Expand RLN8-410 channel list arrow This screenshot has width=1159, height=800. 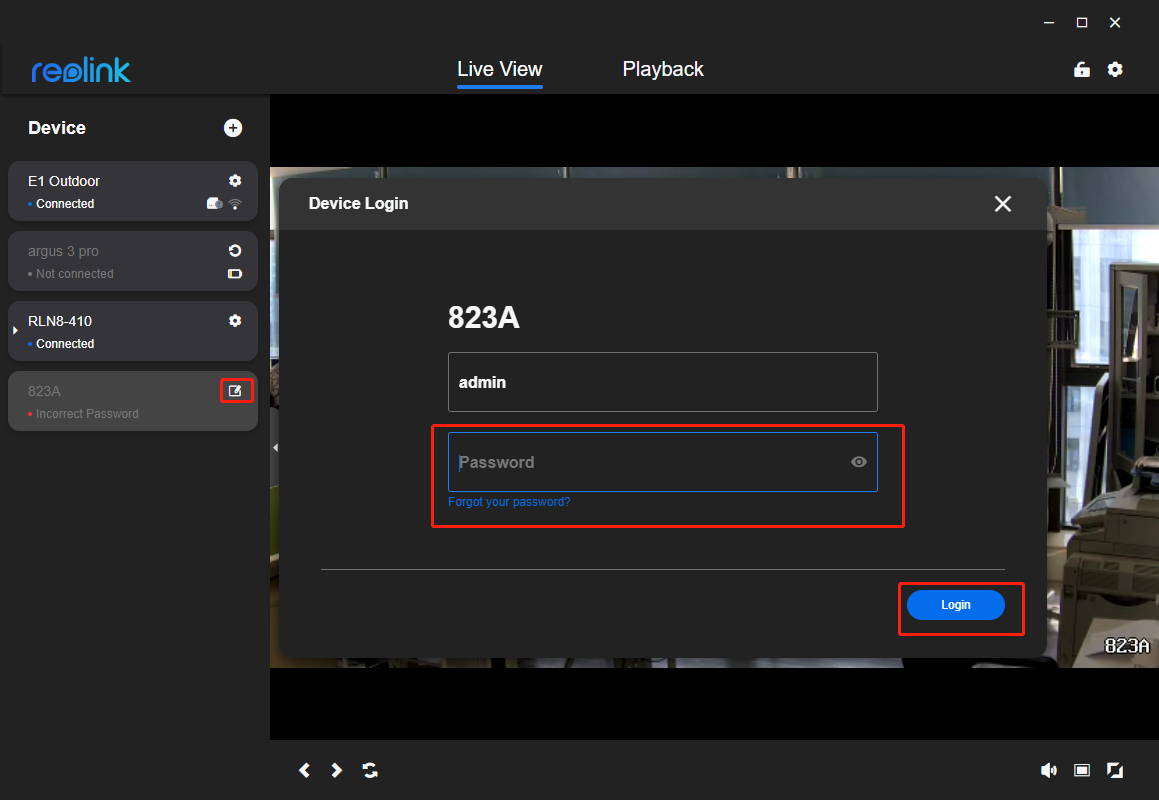pos(15,330)
